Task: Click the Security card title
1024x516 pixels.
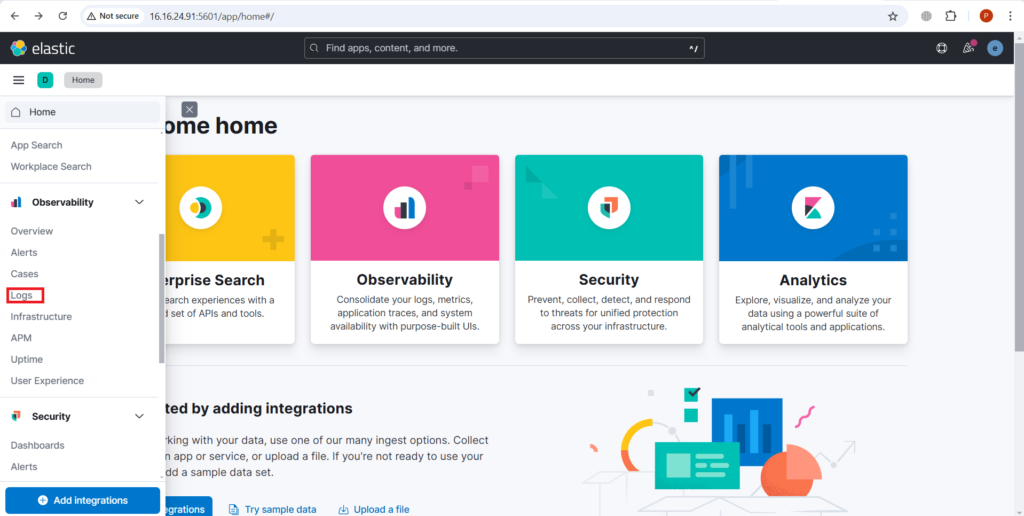Action: 609,280
